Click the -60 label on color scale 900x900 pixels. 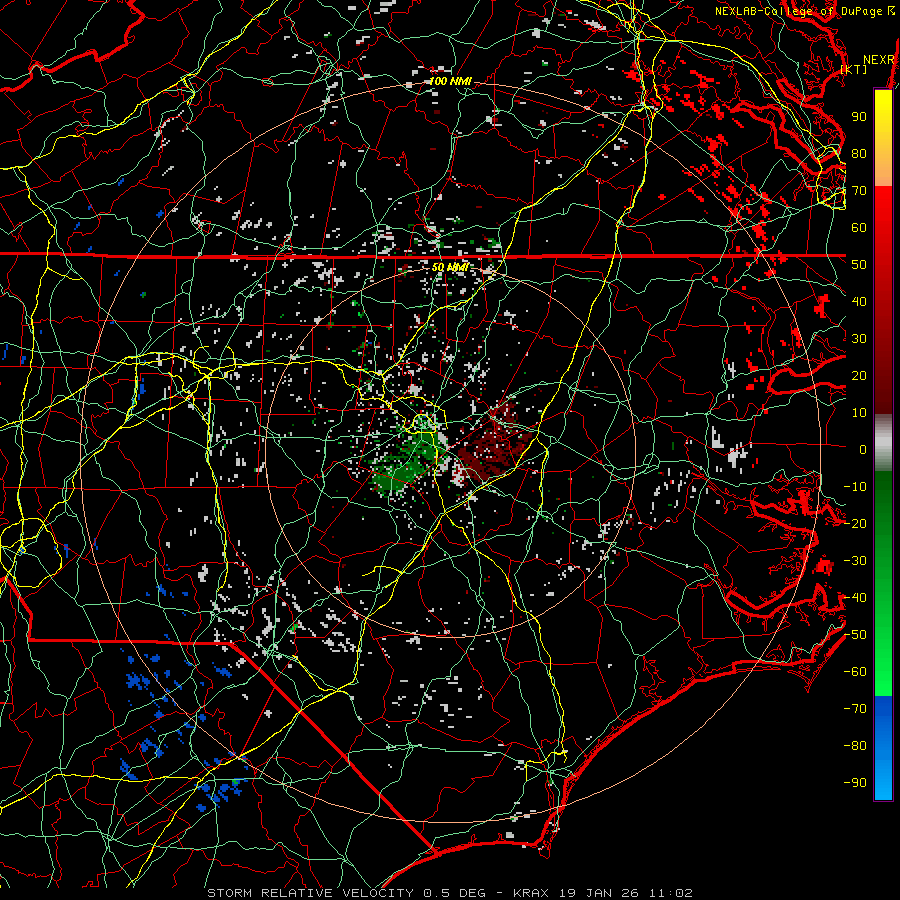click(855, 672)
